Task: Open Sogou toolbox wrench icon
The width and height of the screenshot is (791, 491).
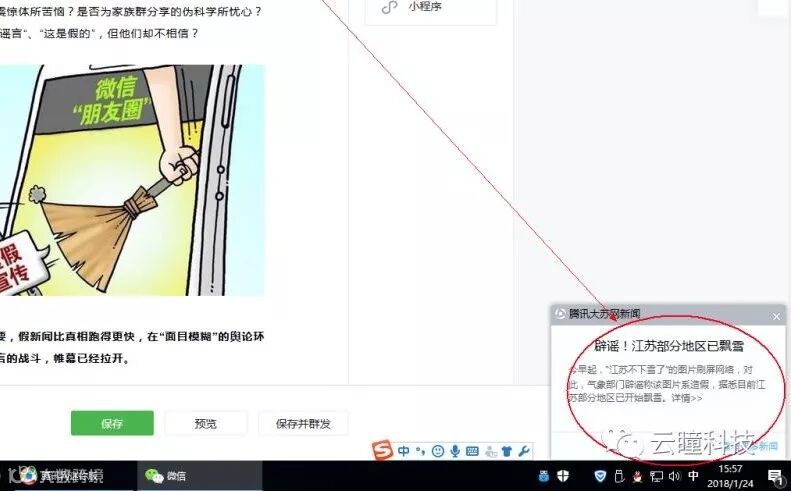Action: point(524,451)
